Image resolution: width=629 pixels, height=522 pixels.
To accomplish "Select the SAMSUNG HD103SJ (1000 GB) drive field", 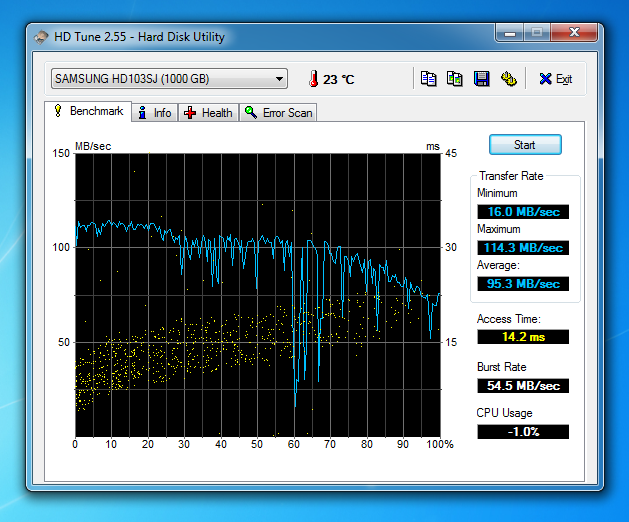I will coord(169,79).
